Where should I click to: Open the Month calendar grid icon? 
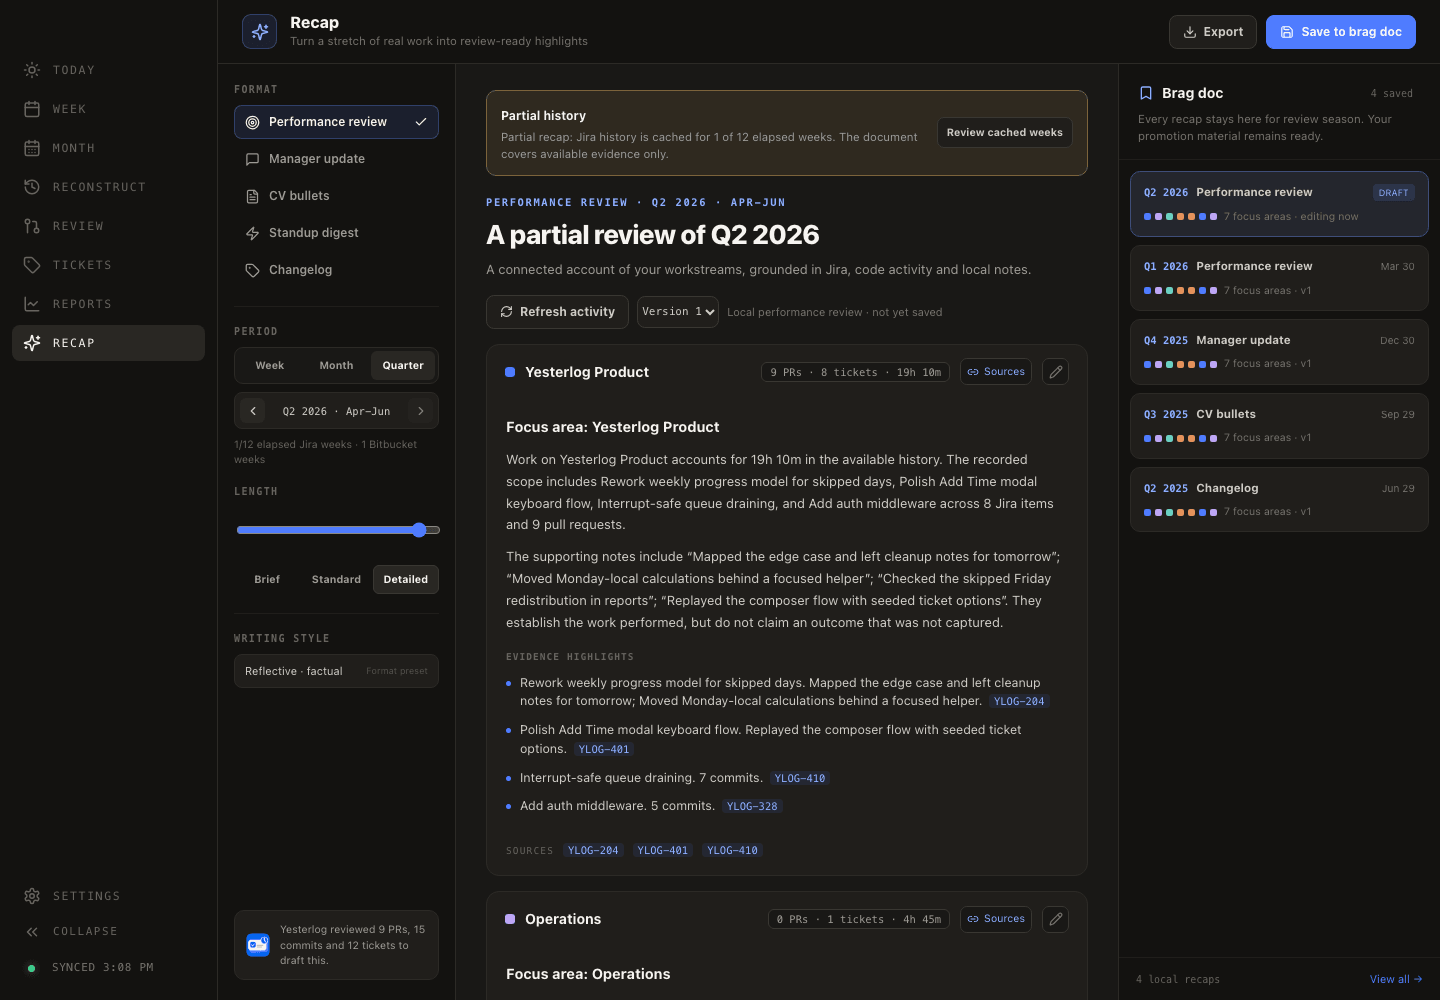point(32,148)
